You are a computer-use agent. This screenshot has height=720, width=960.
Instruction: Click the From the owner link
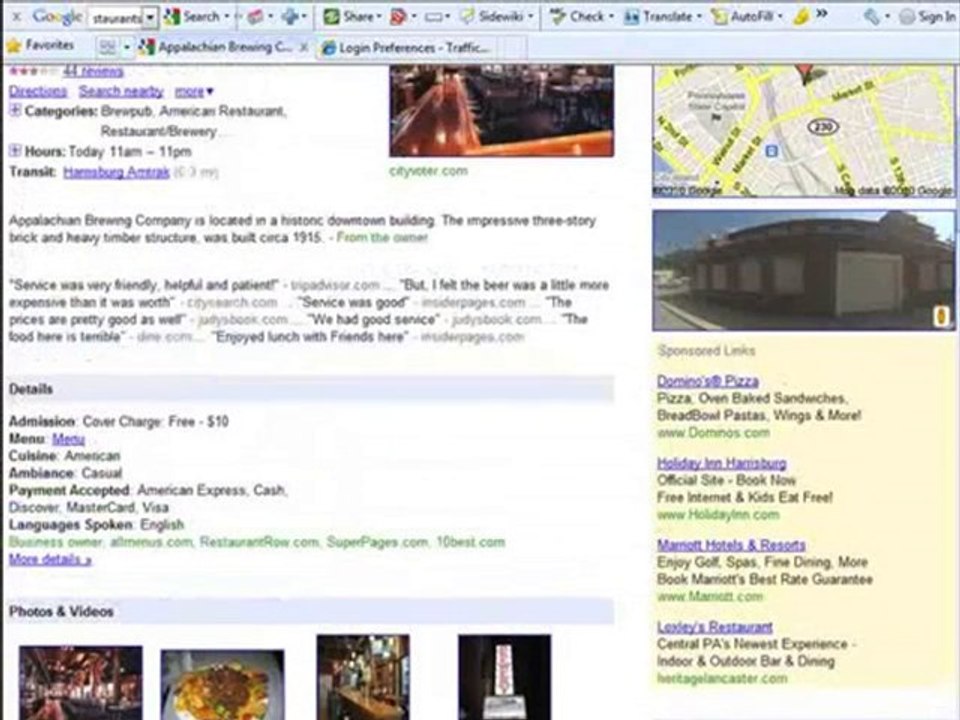coord(382,238)
